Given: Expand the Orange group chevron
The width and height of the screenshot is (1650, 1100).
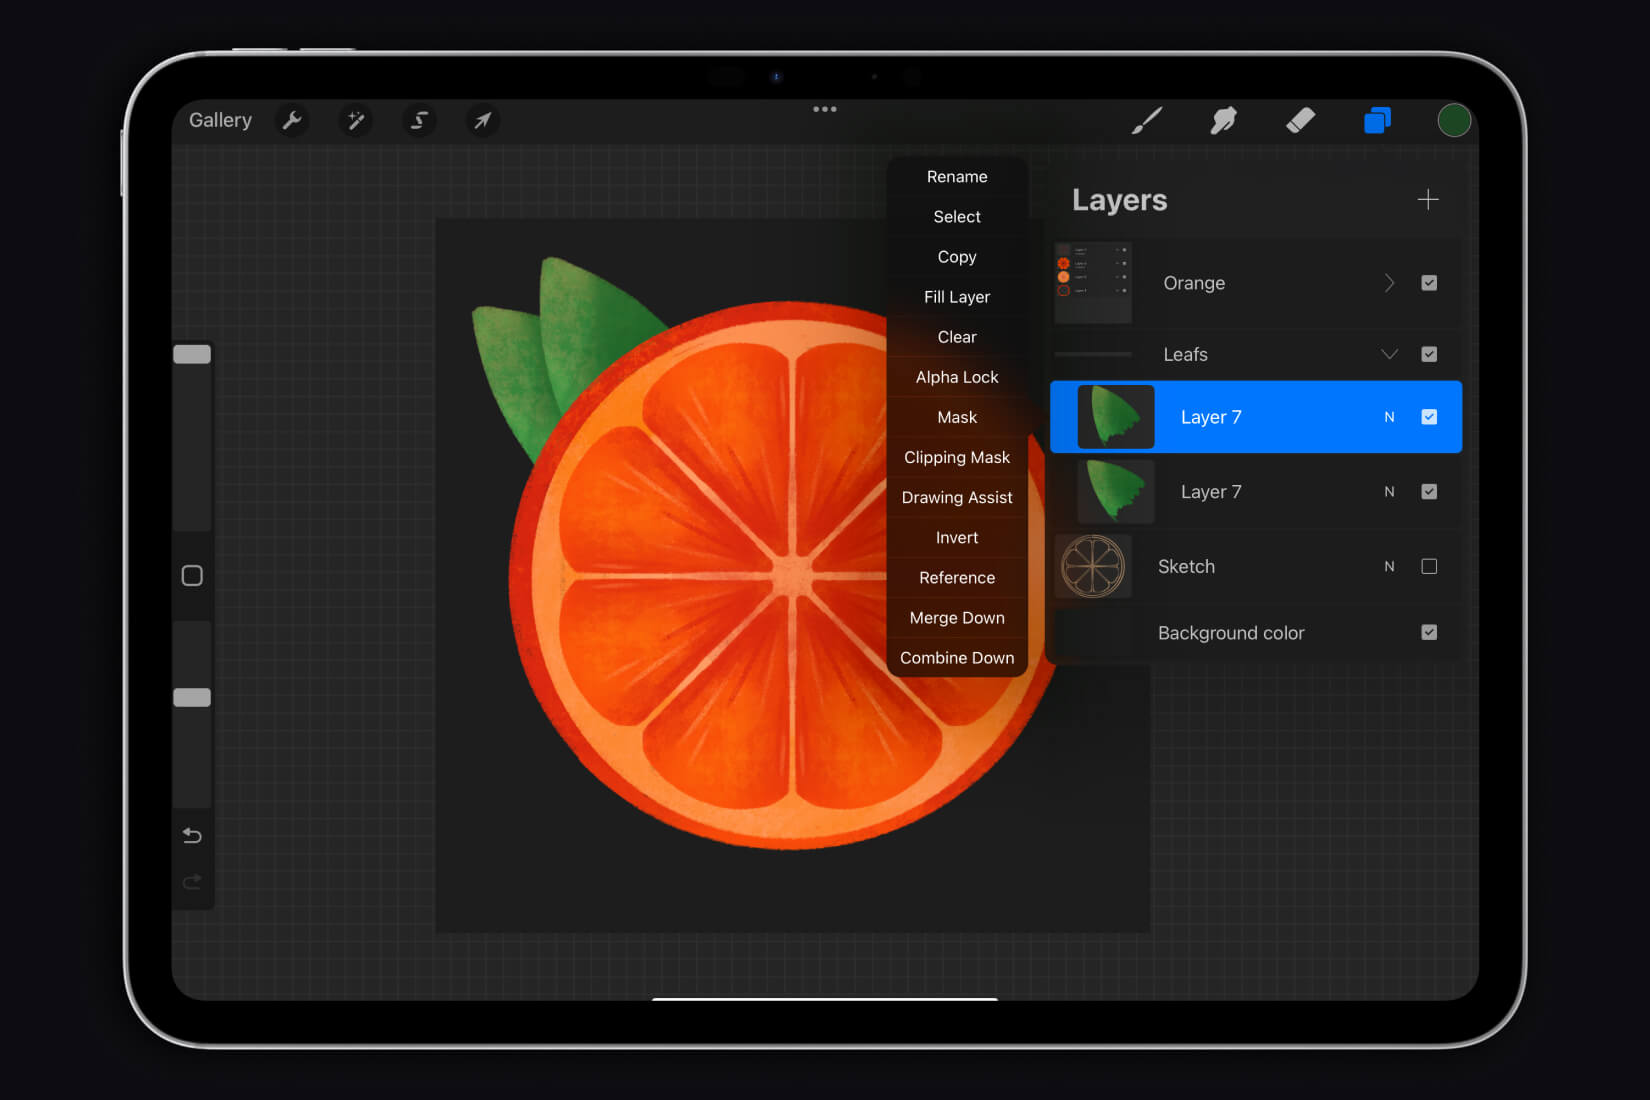Looking at the screenshot, I should pos(1389,283).
